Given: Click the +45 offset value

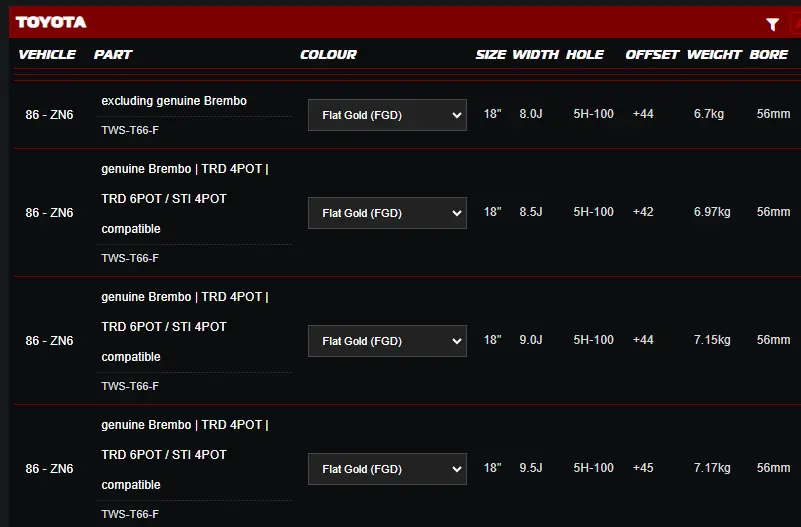Looking at the screenshot, I should [x=643, y=468].
